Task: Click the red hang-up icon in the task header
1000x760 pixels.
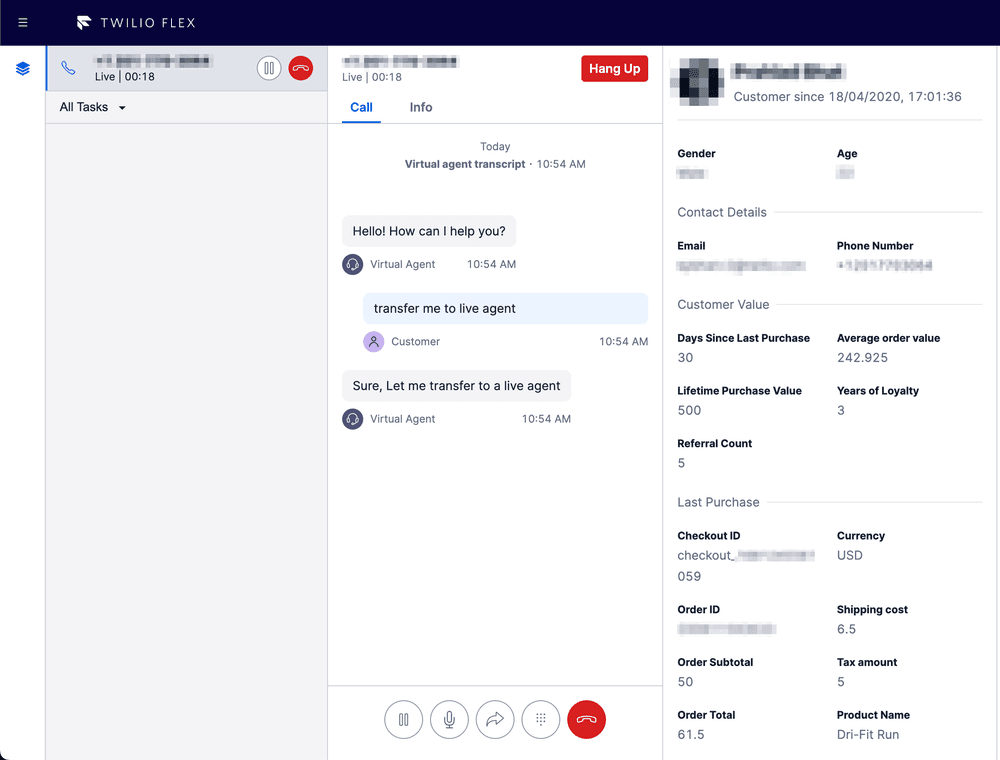Action: coord(301,68)
